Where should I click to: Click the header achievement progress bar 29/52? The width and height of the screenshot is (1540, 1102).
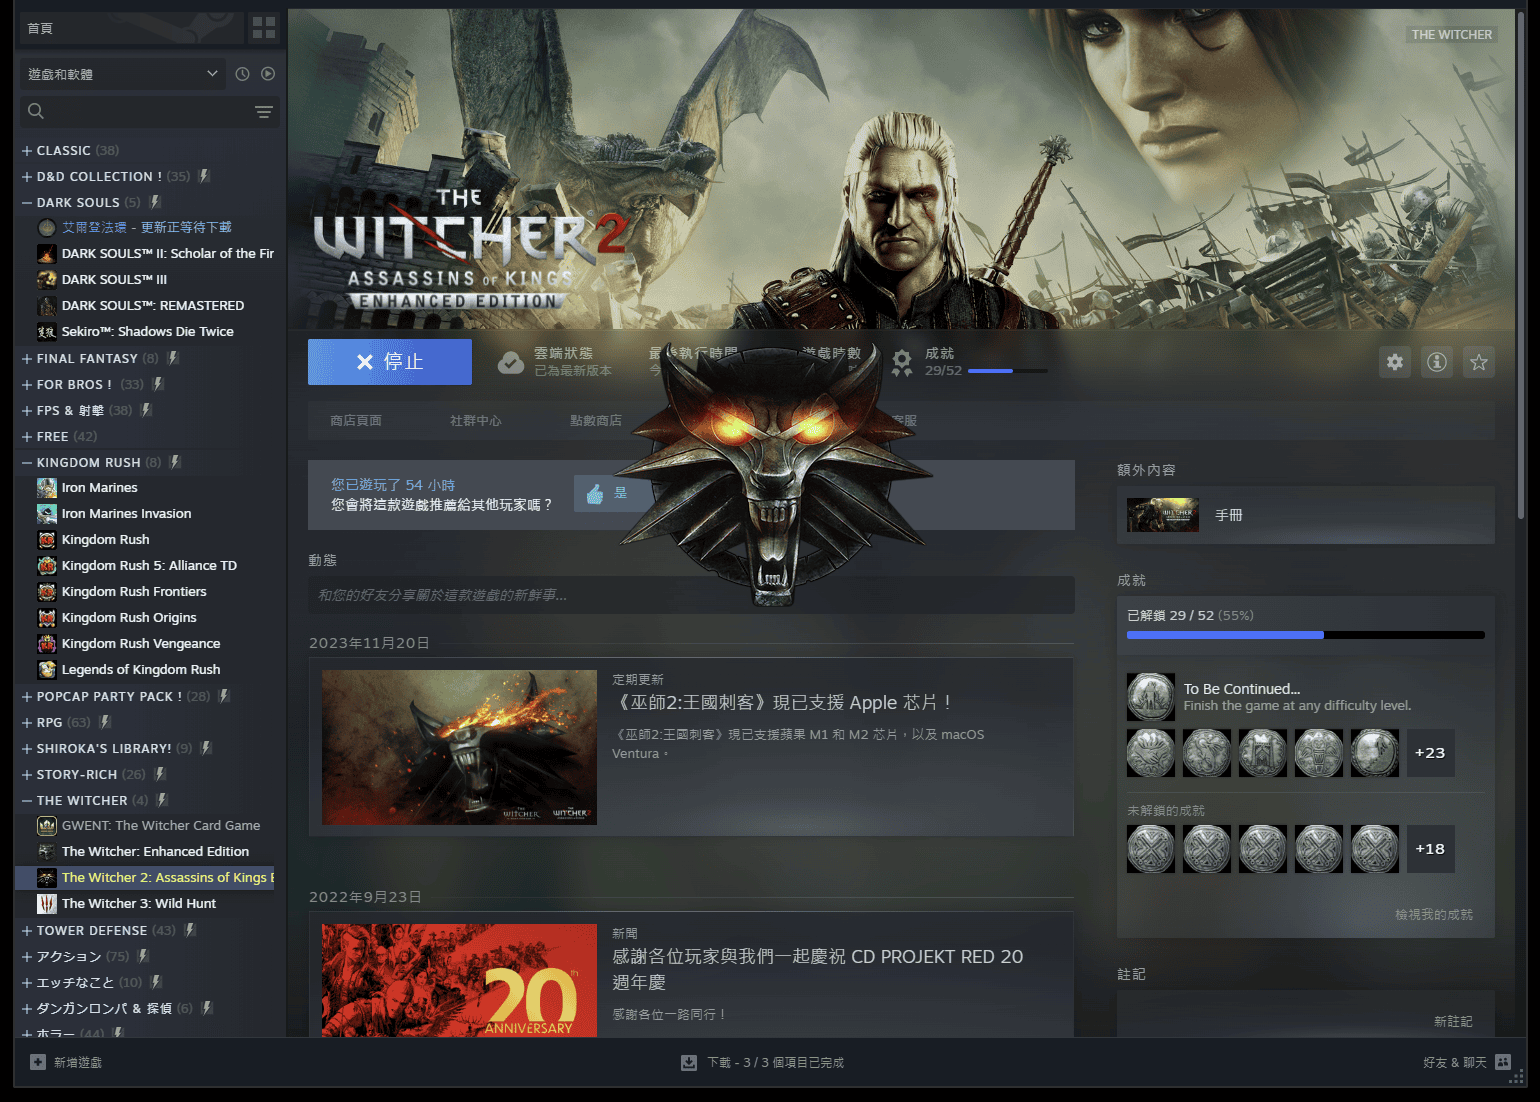click(1008, 371)
